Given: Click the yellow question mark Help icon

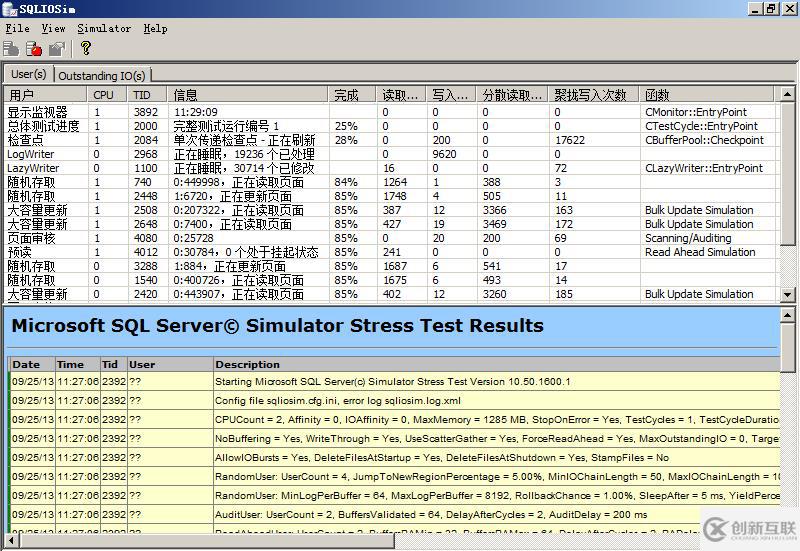Looking at the screenshot, I should [x=86, y=48].
